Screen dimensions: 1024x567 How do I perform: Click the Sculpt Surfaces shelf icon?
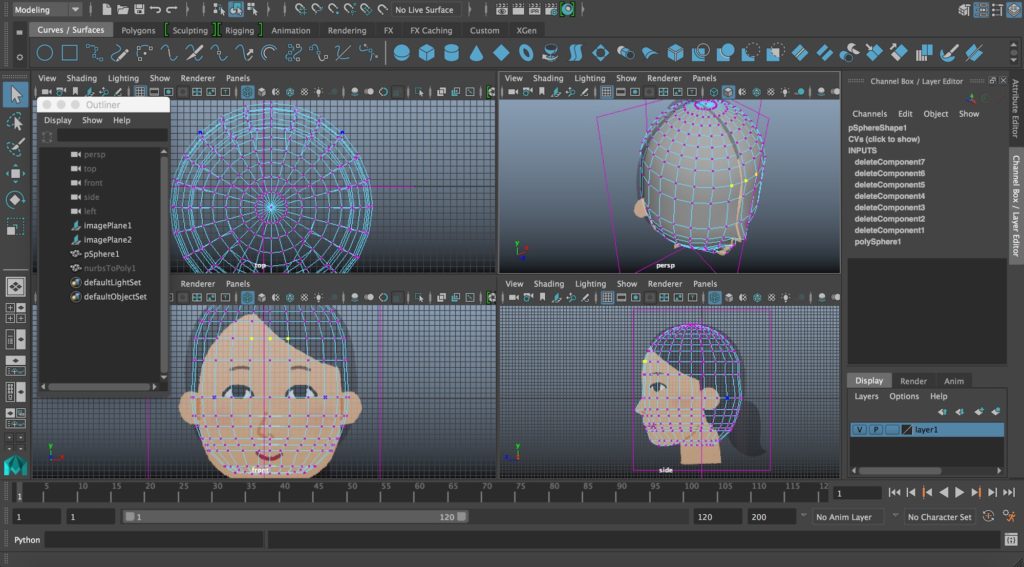click(x=949, y=53)
